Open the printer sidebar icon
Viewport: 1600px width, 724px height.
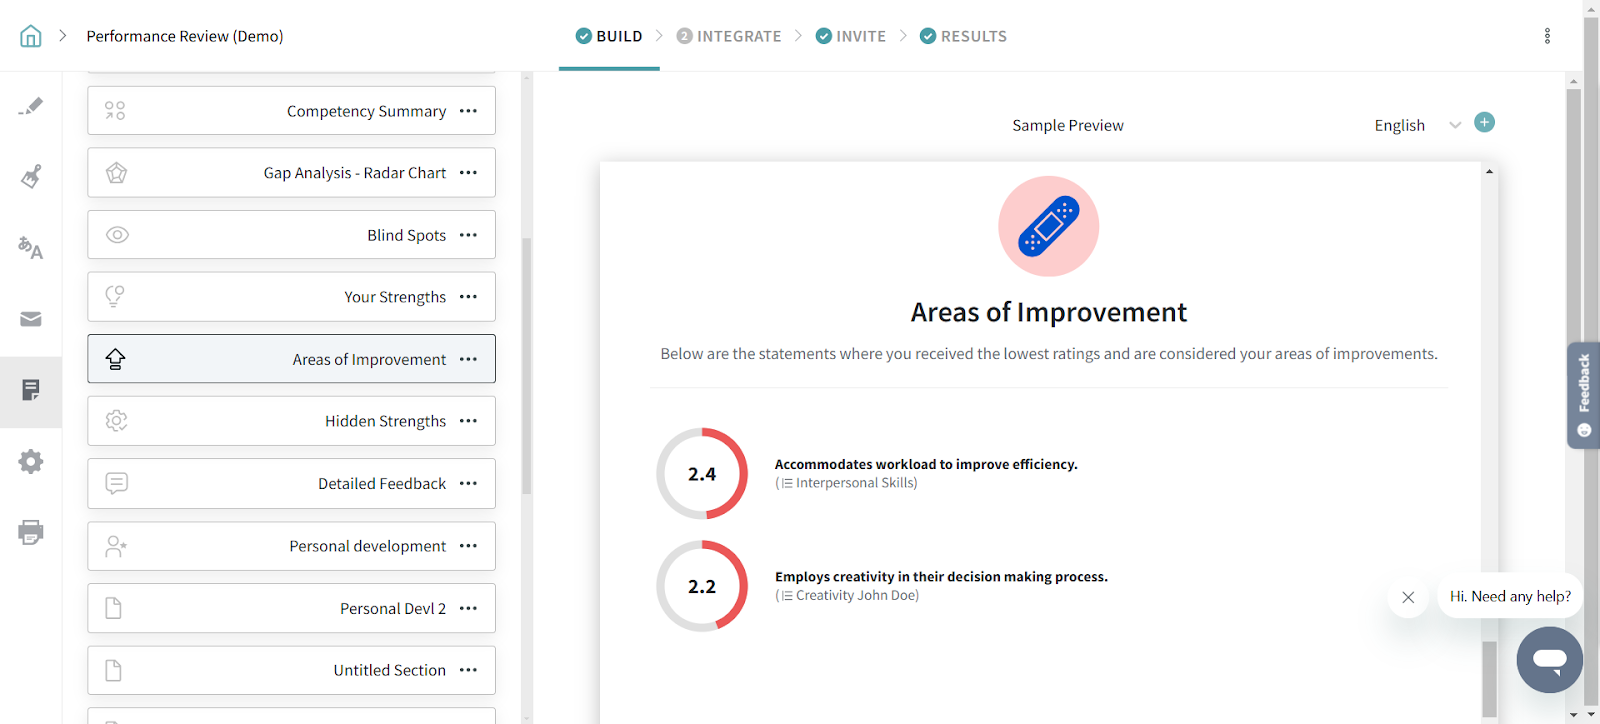pos(31,532)
